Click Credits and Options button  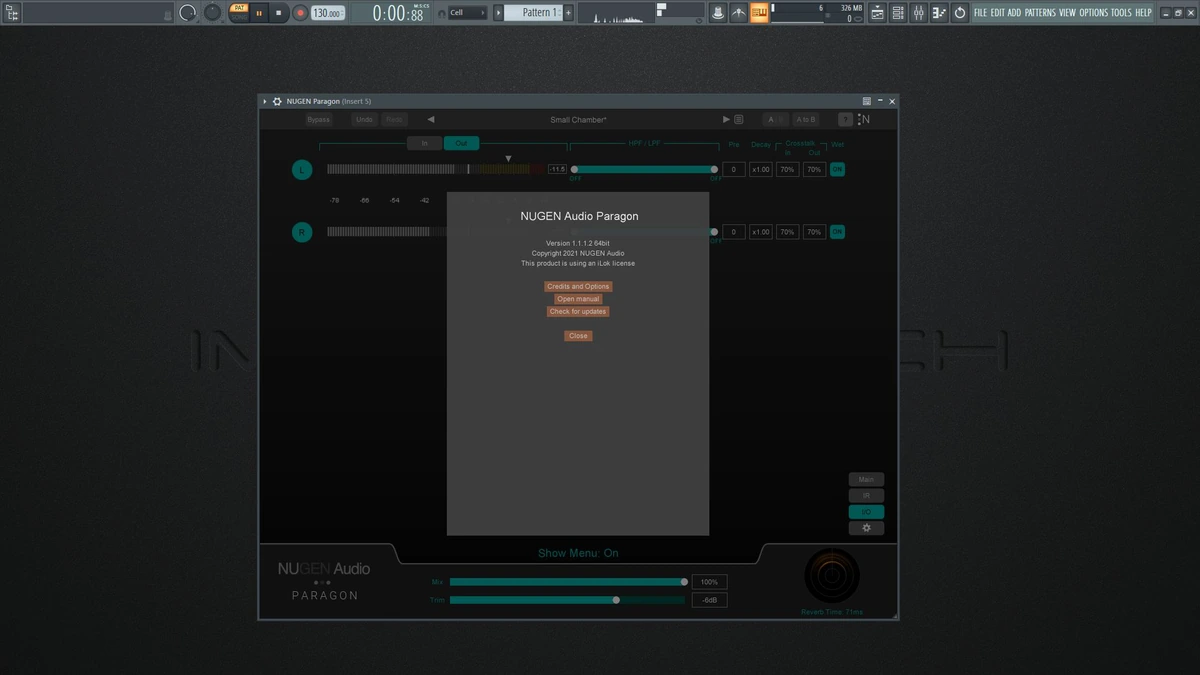click(578, 287)
